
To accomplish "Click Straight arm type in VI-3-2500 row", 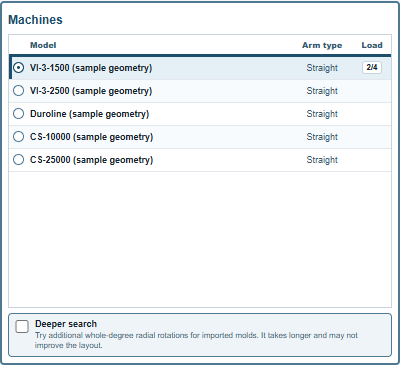I will 322,91.
